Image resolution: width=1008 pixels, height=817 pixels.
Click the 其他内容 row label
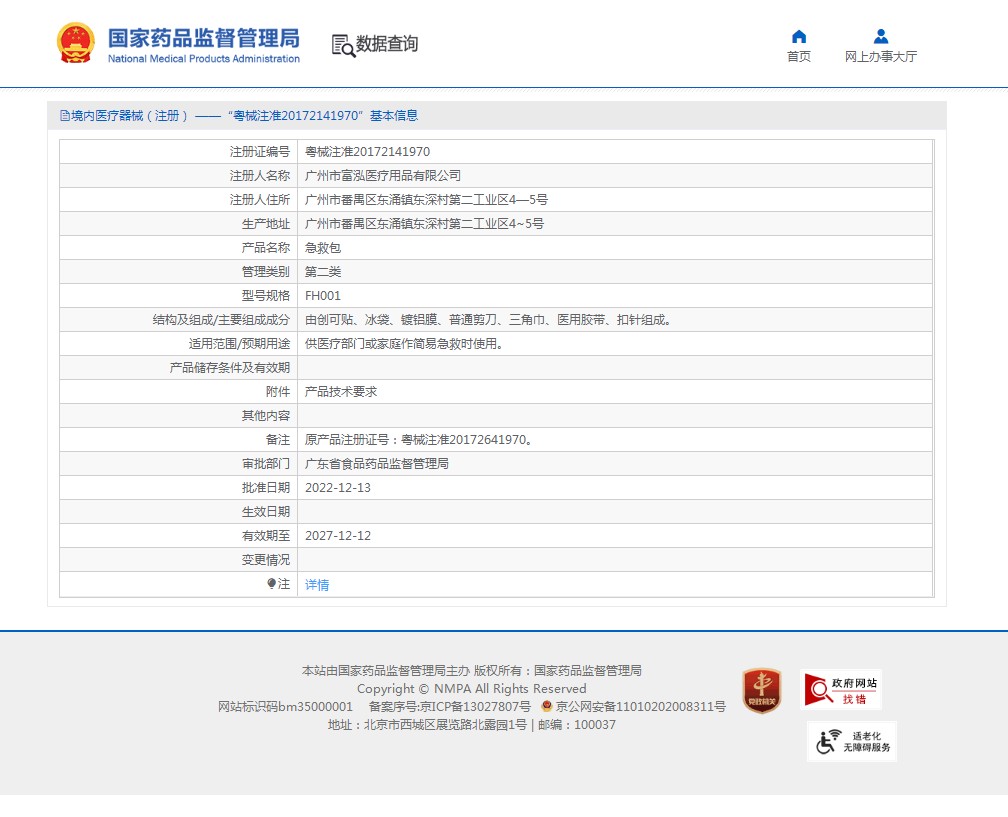click(266, 416)
